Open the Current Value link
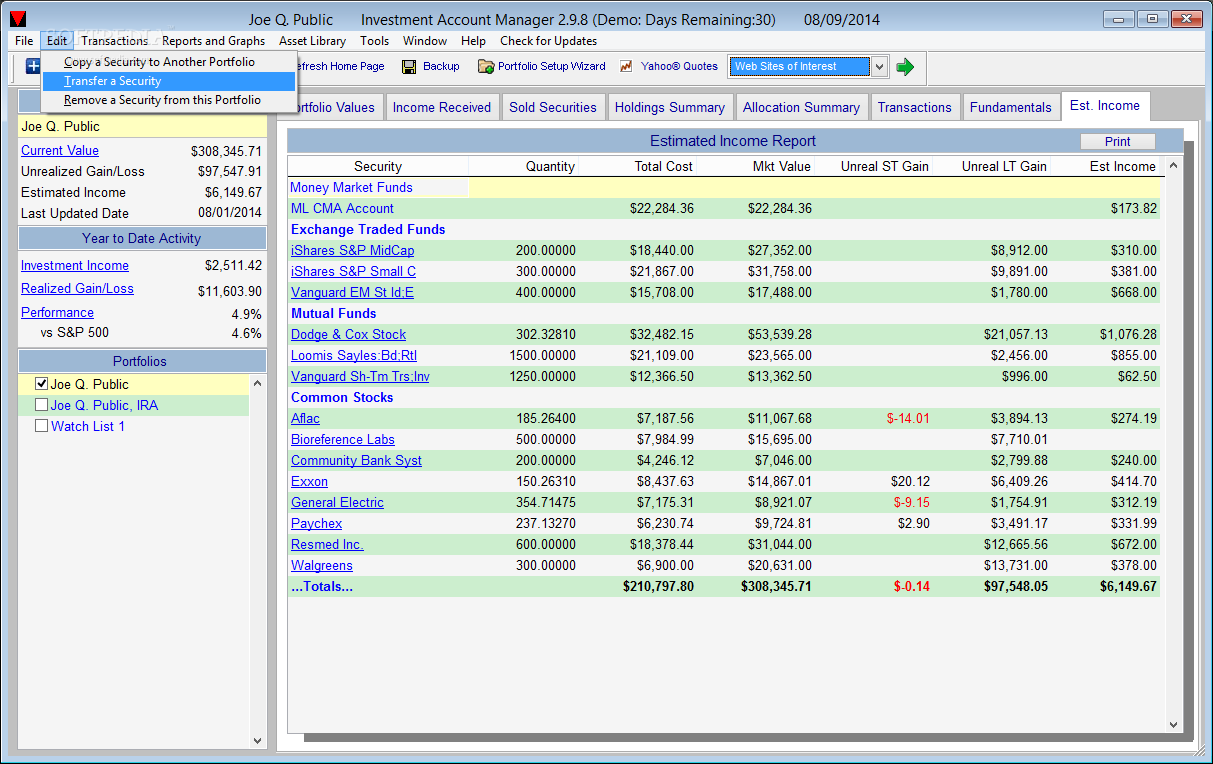The width and height of the screenshot is (1213, 764). pos(60,151)
